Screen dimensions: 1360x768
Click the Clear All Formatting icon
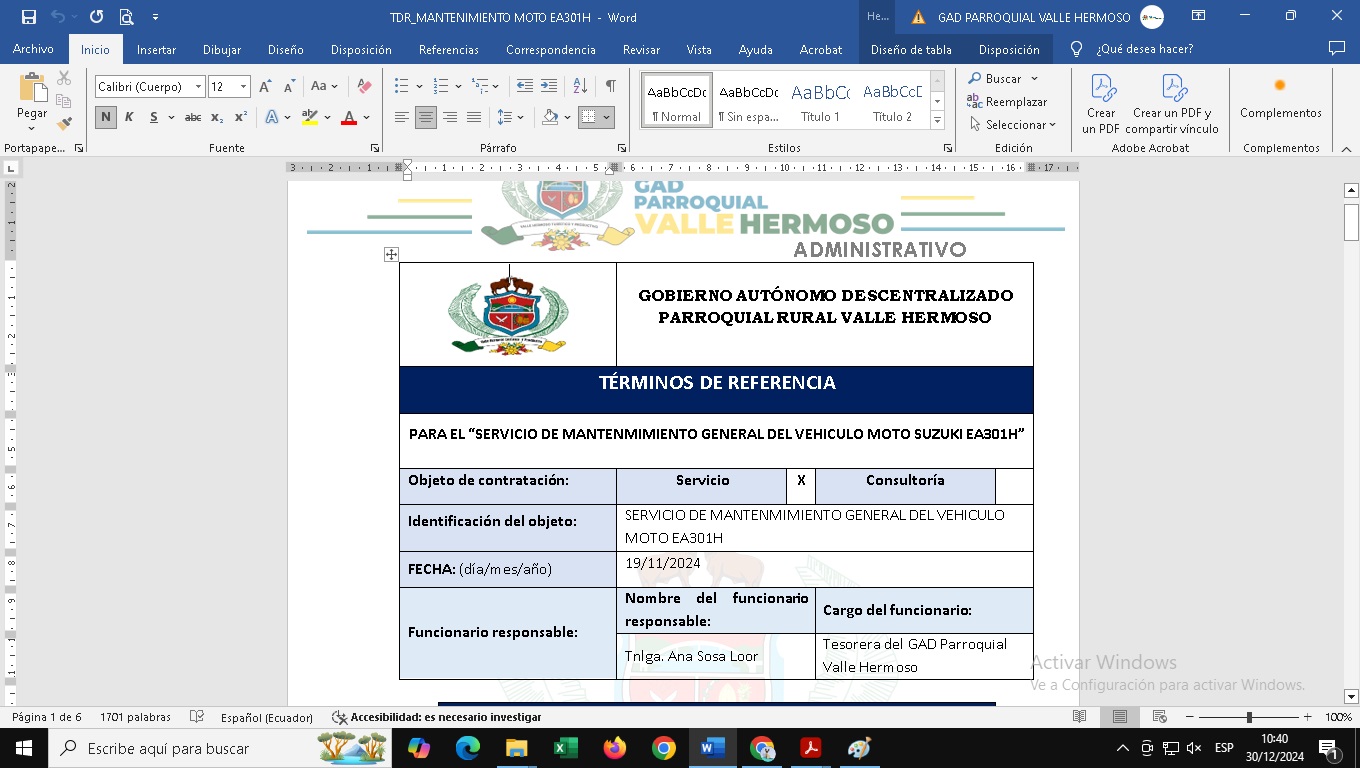tap(364, 87)
